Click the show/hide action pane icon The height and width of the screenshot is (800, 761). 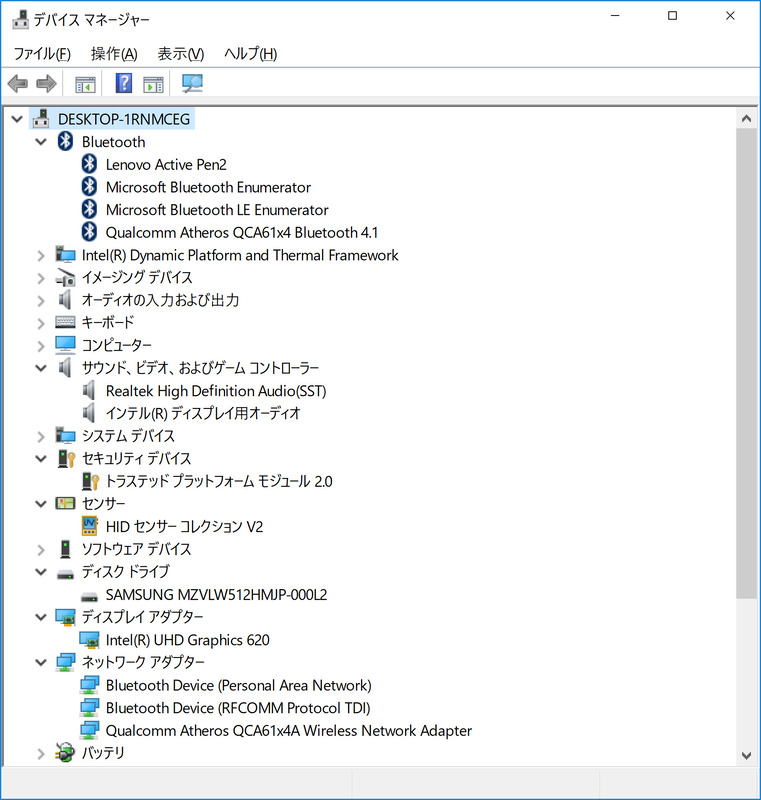click(x=154, y=84)
